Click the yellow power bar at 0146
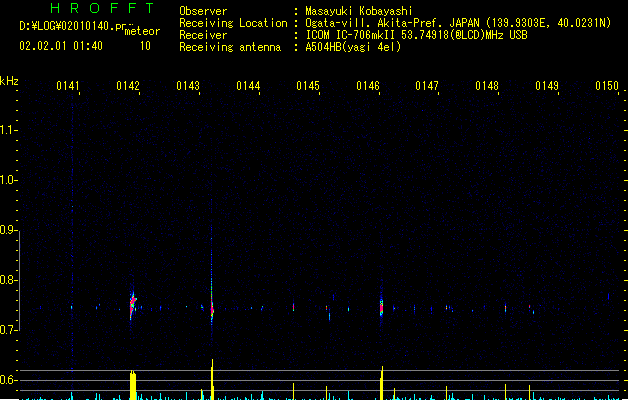The image size is (629, 400). point(381,383)
